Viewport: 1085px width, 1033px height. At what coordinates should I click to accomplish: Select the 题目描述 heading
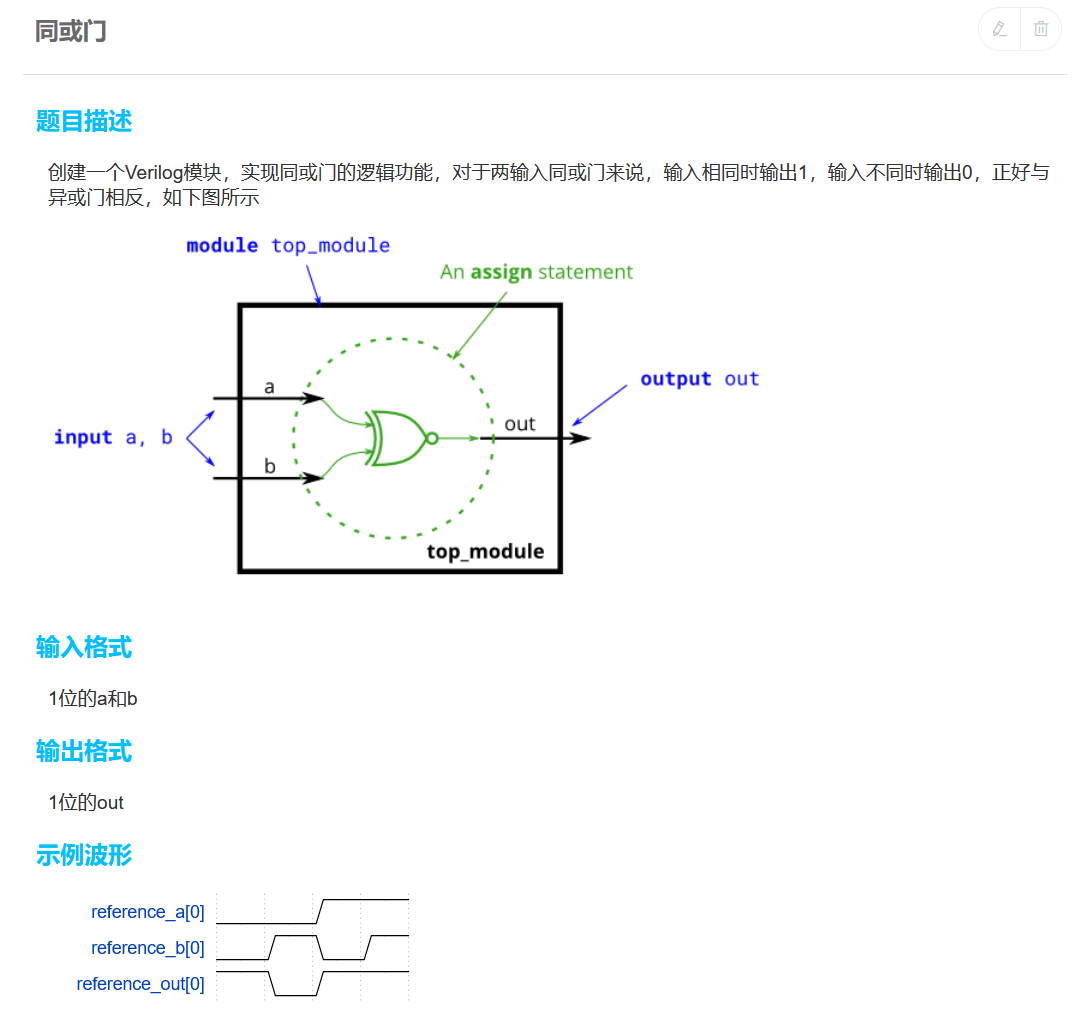click(x=84, y=121)
